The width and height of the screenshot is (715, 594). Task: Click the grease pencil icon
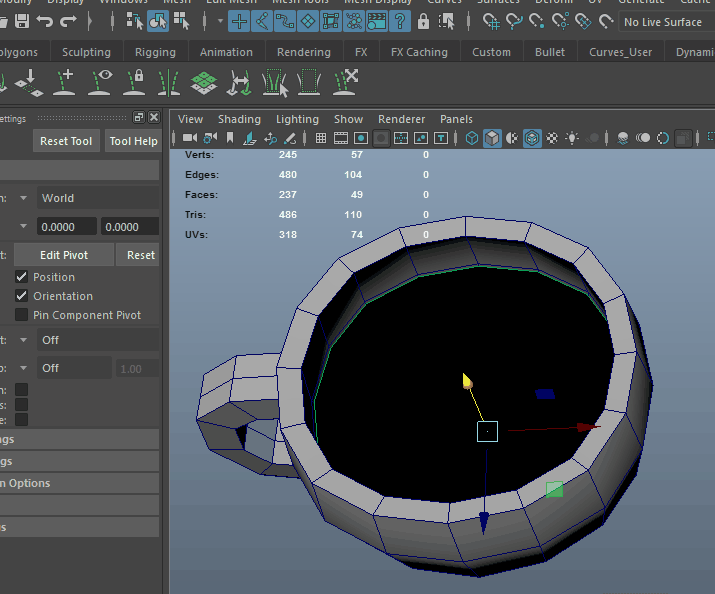click(x=290, y=138)
